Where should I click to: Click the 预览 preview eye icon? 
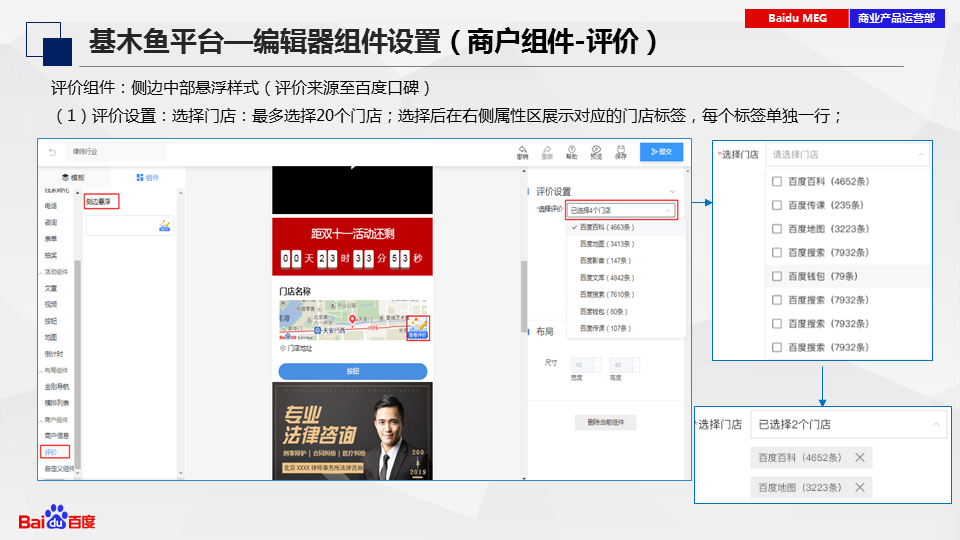[596, 152]
